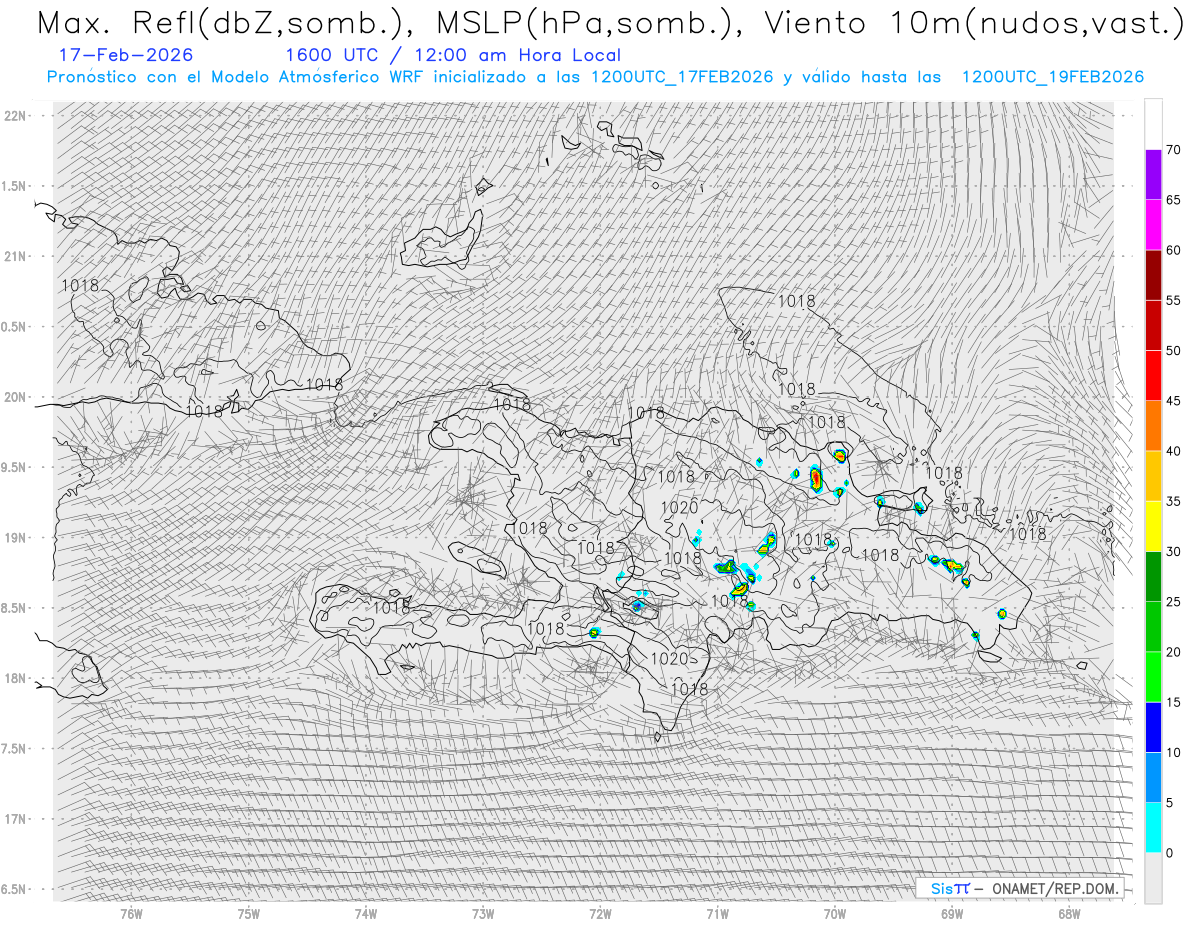Click the "70W" longitude label
Screen dimensions: 1200x927
pyautogui.click(x=835, y=914)
